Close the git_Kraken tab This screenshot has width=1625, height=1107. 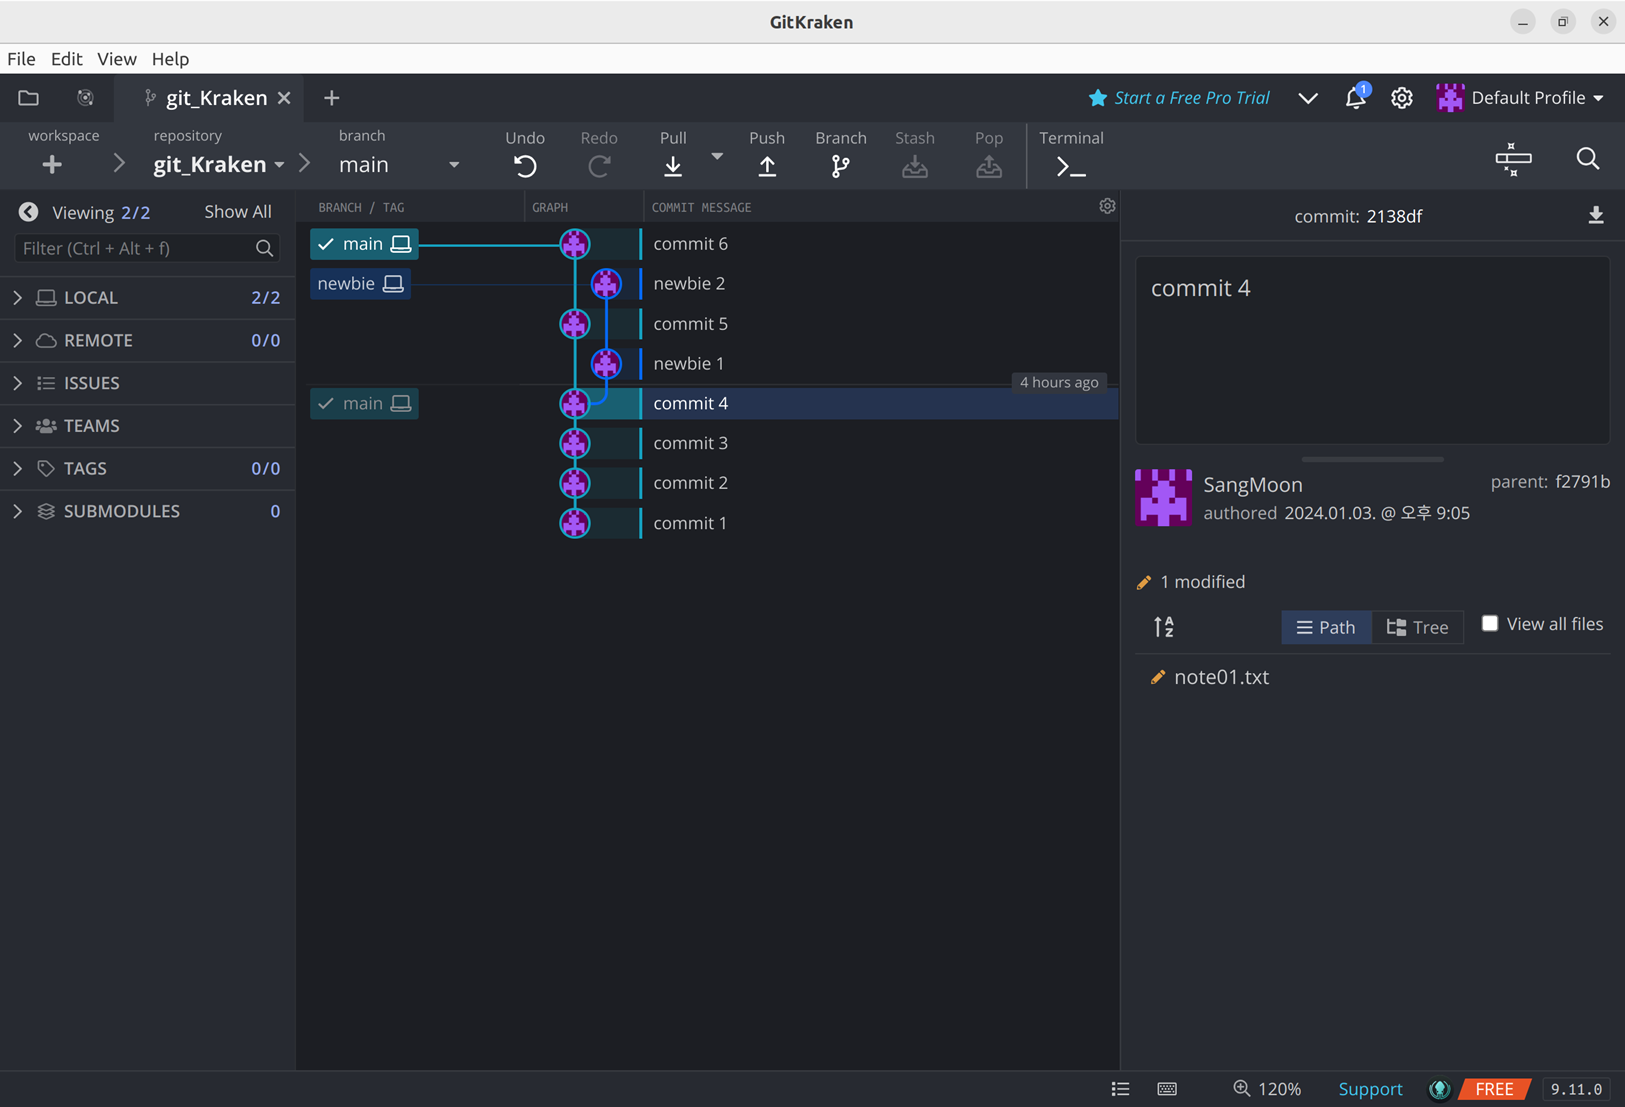[284, 98]
